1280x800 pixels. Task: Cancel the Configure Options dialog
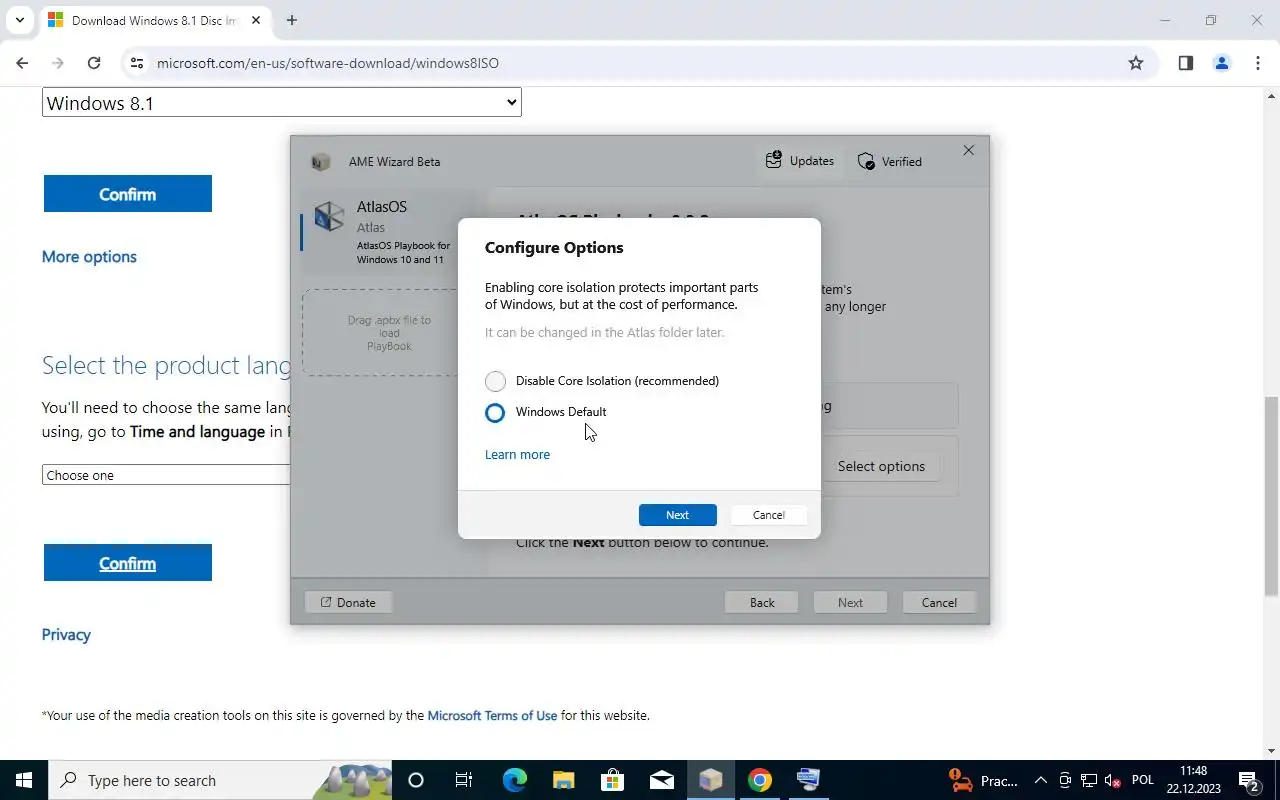coord(768,515)
